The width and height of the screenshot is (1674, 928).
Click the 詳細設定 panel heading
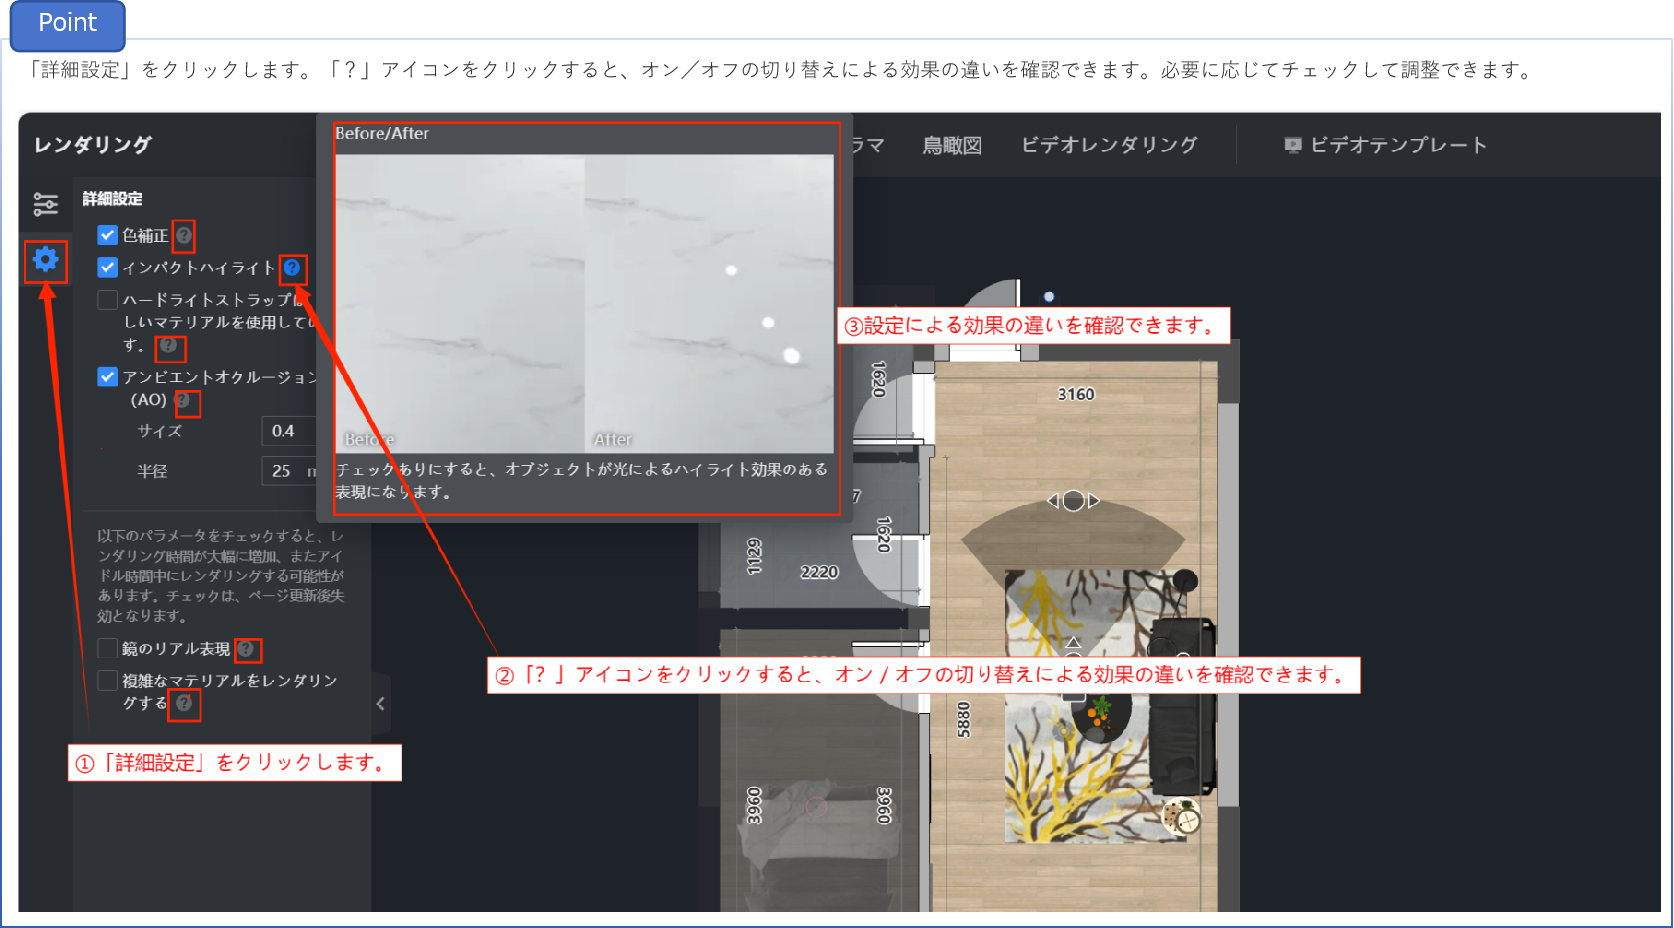click(112, 199)
